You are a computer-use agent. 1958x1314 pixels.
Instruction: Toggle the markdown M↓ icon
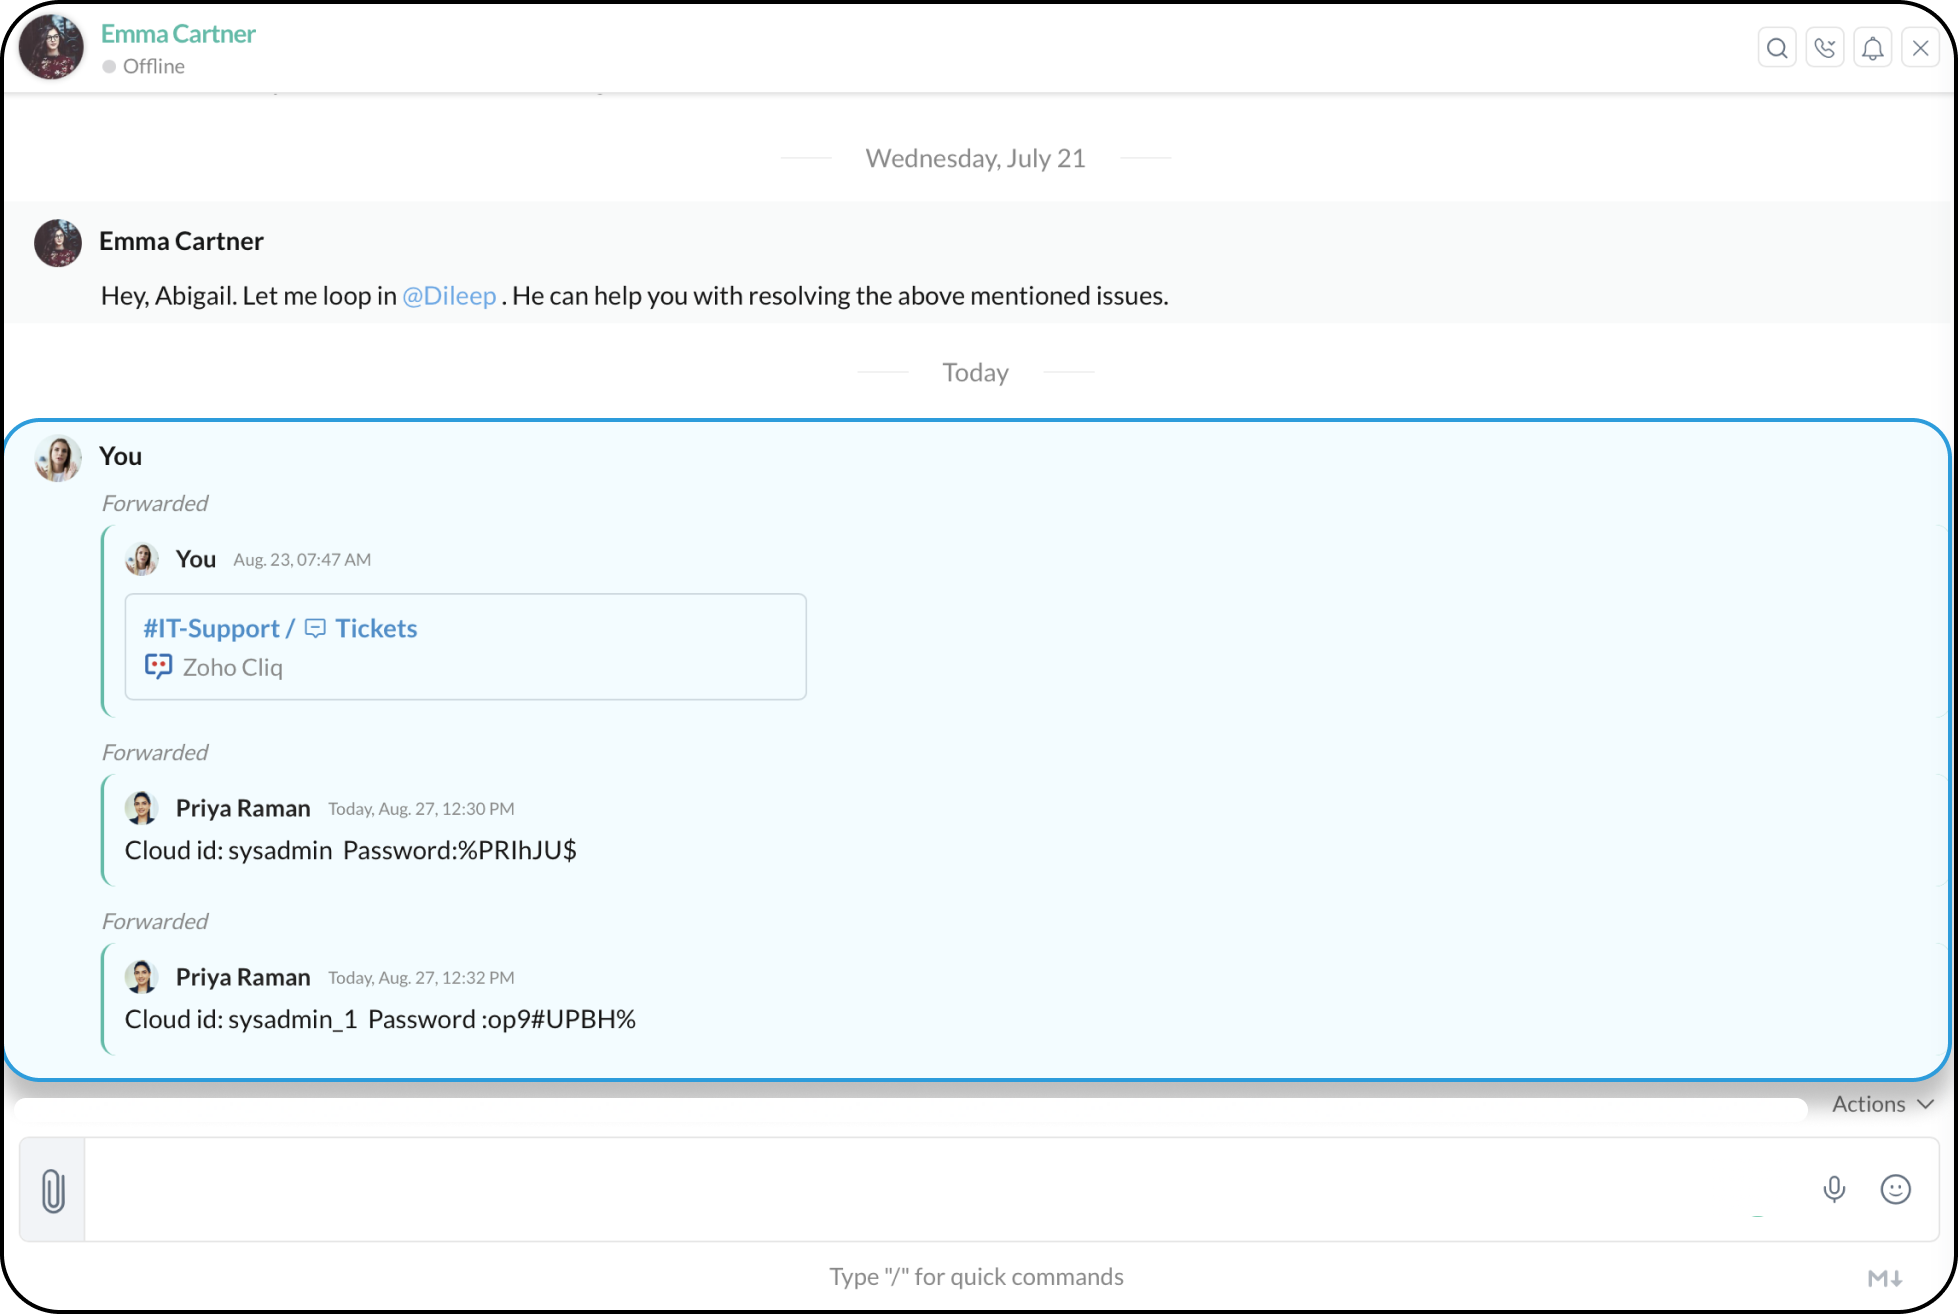[1885, 1278]
